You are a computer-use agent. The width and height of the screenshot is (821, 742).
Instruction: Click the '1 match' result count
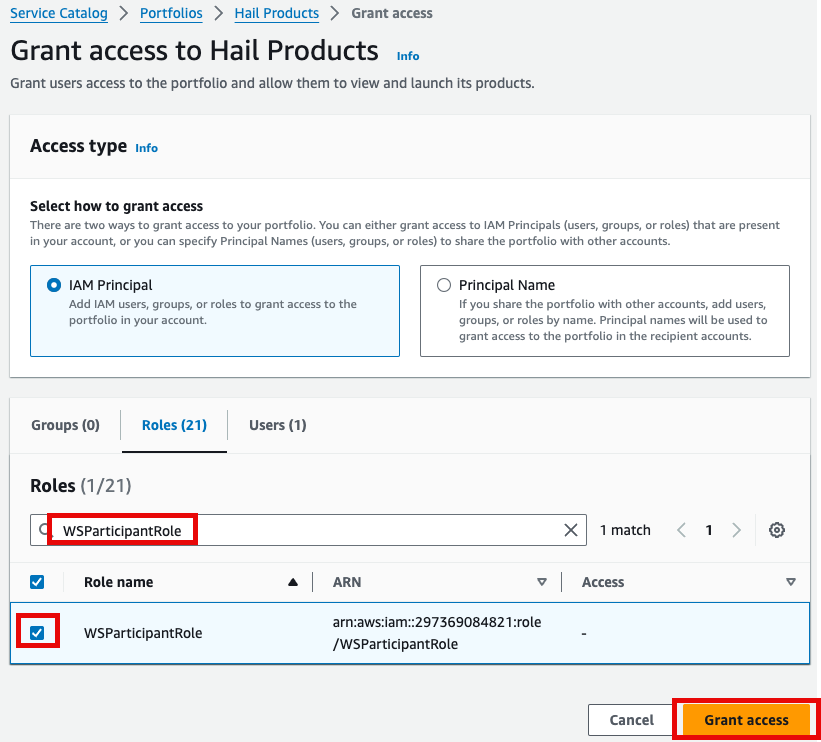click(625, 530)
